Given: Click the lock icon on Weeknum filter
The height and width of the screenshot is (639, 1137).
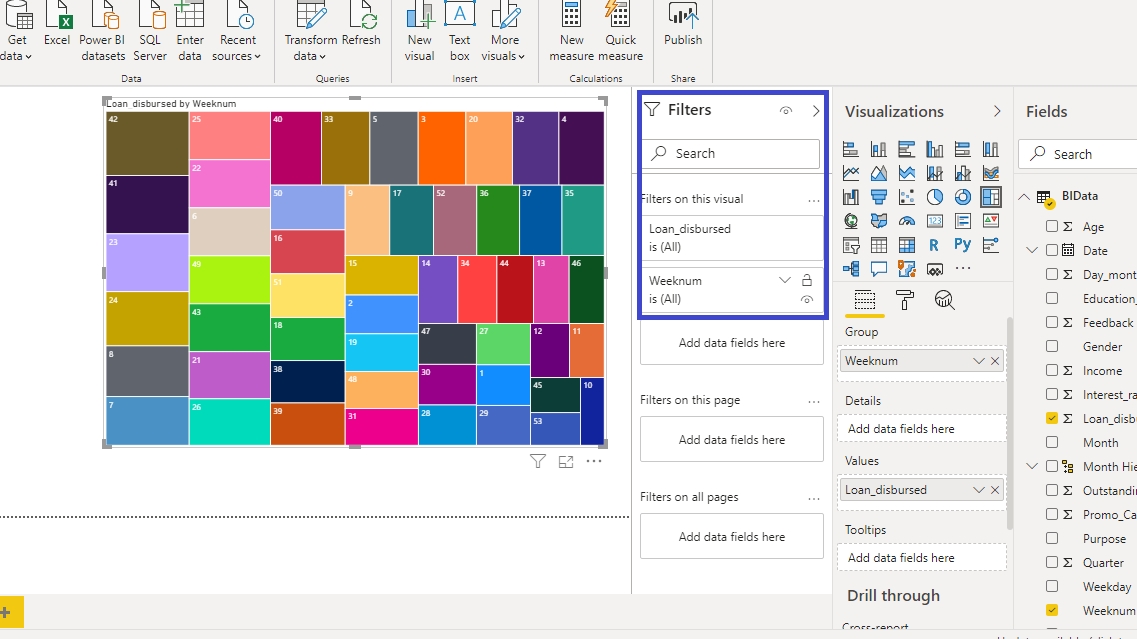Looking at the screenshot, I should [x=807, y=281].
